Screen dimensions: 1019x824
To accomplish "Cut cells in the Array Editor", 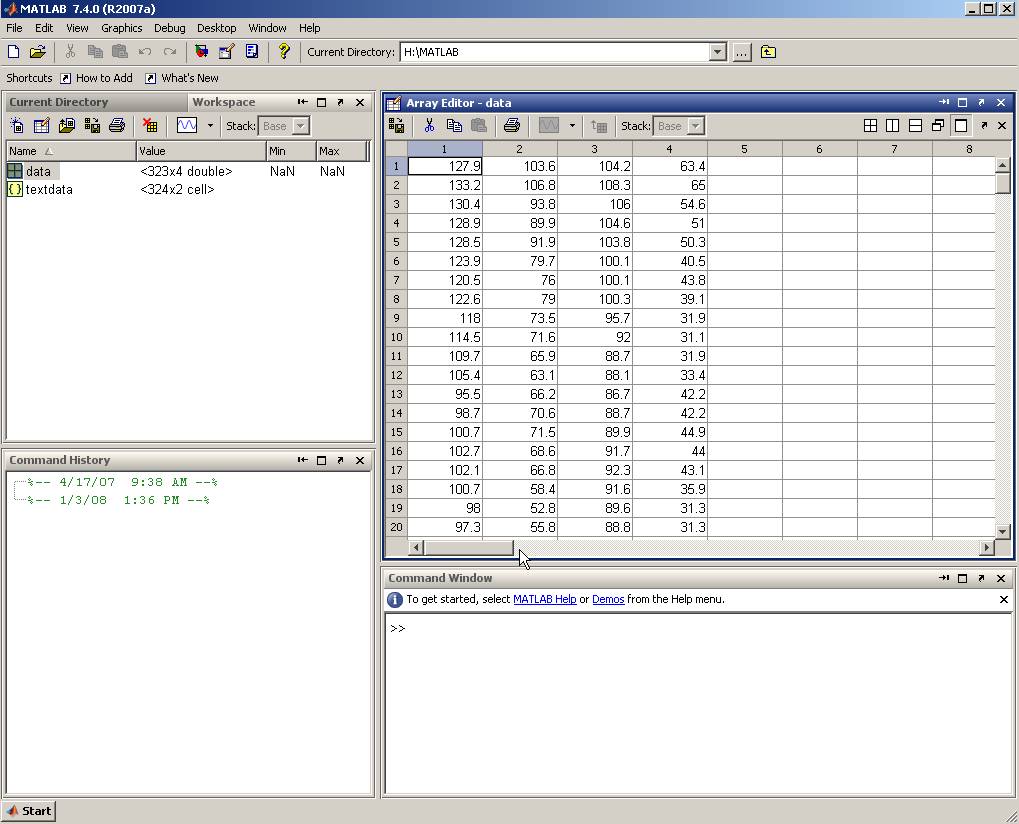I will click(x=429, y=125).
